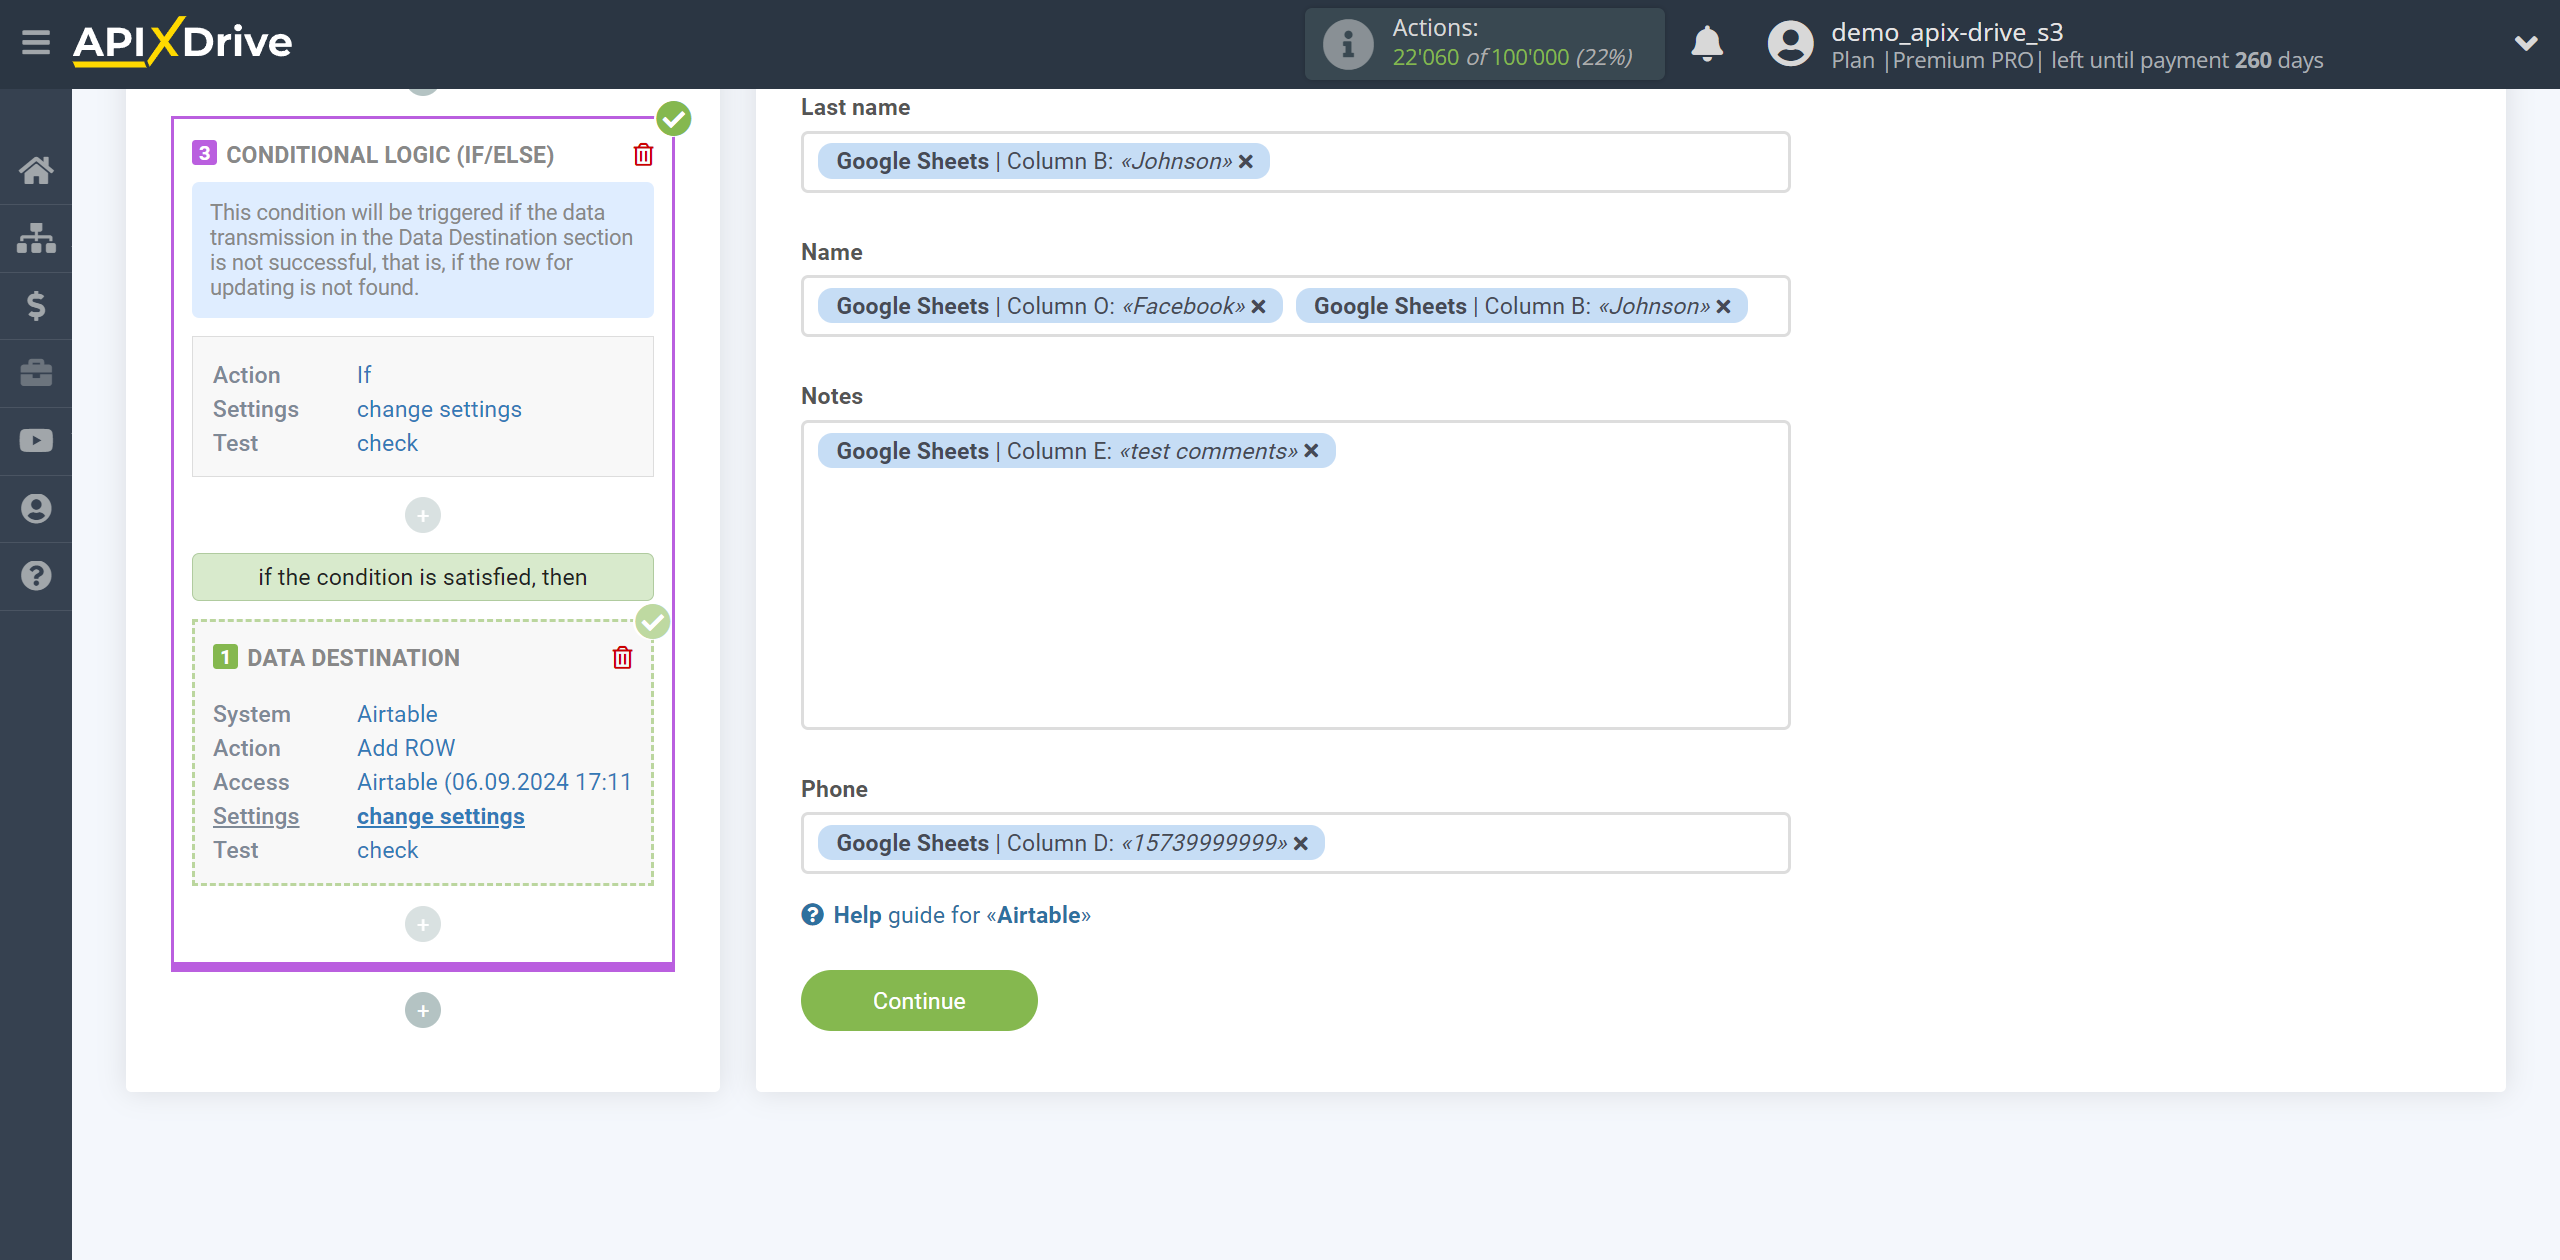The image size is (2560, 1260).
Task: Click the green checkmark on Data Destination block
Action: pos(653,620)
